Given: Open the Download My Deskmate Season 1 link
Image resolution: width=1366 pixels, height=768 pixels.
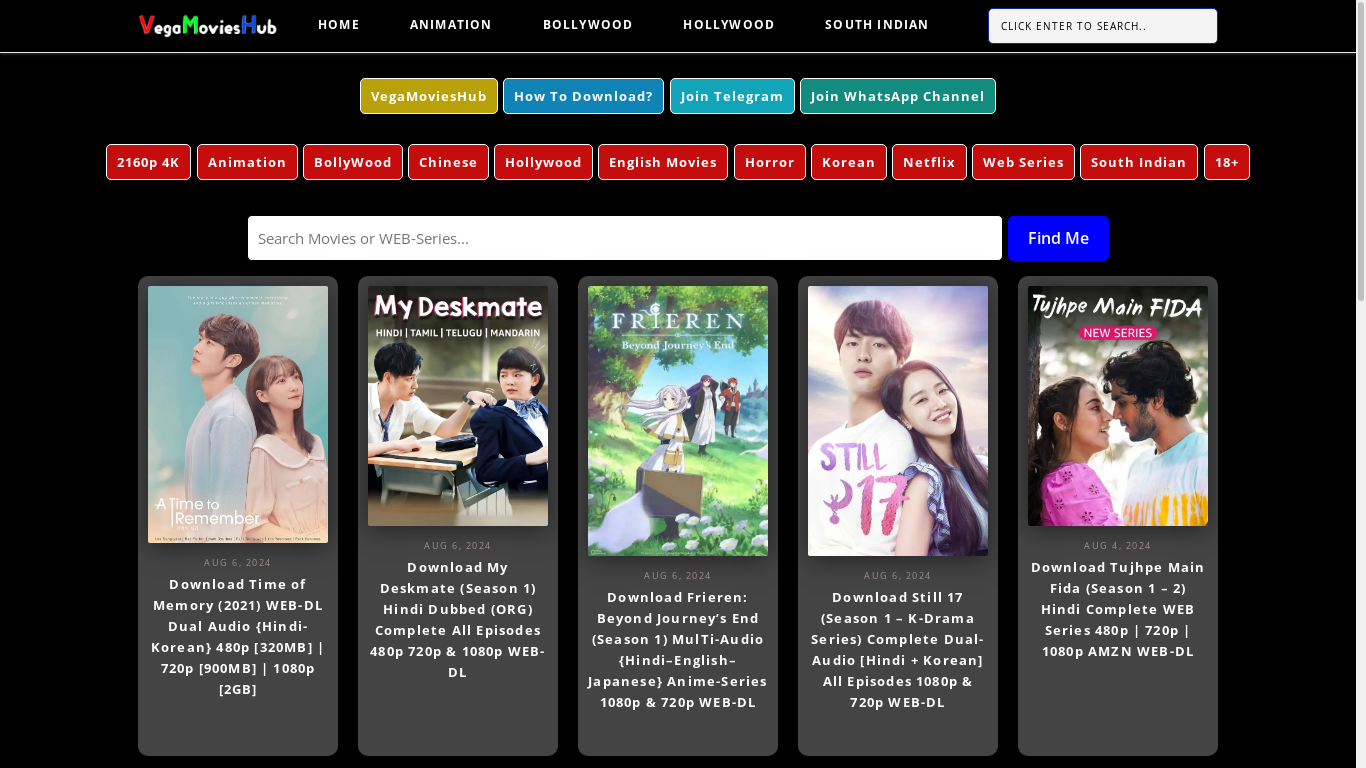Looking at the screenshot, I should tap(458, 620).
